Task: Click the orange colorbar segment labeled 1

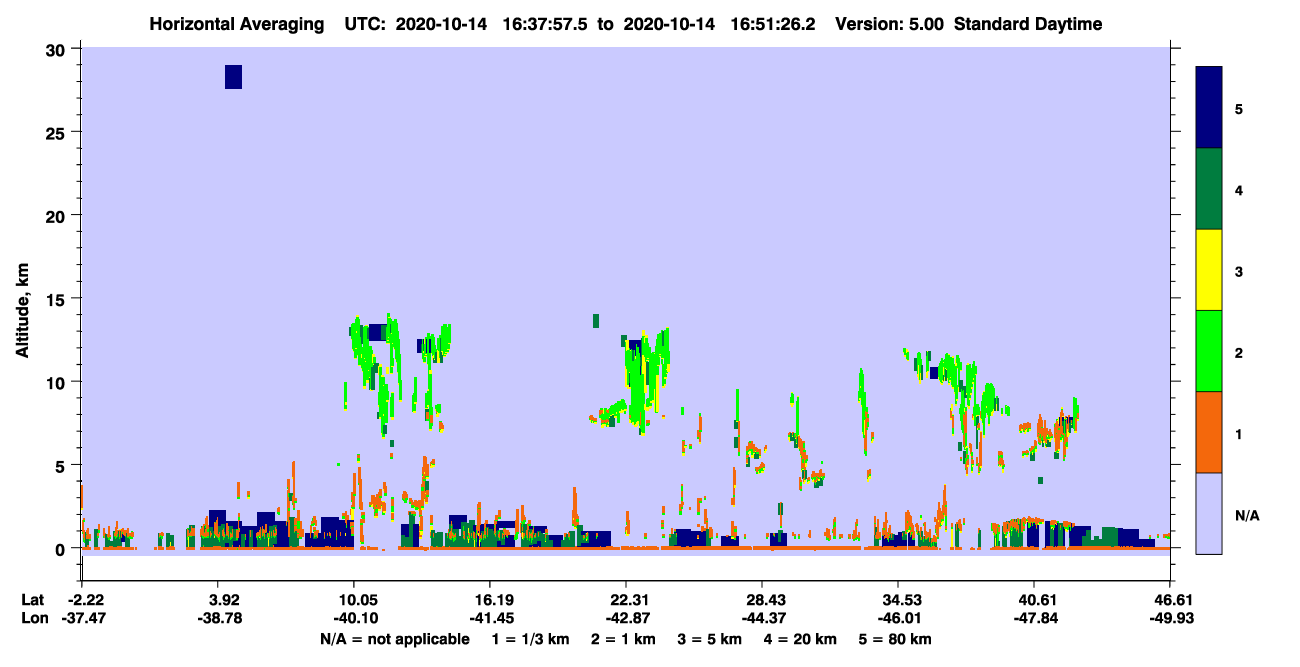Action: 1209,432
